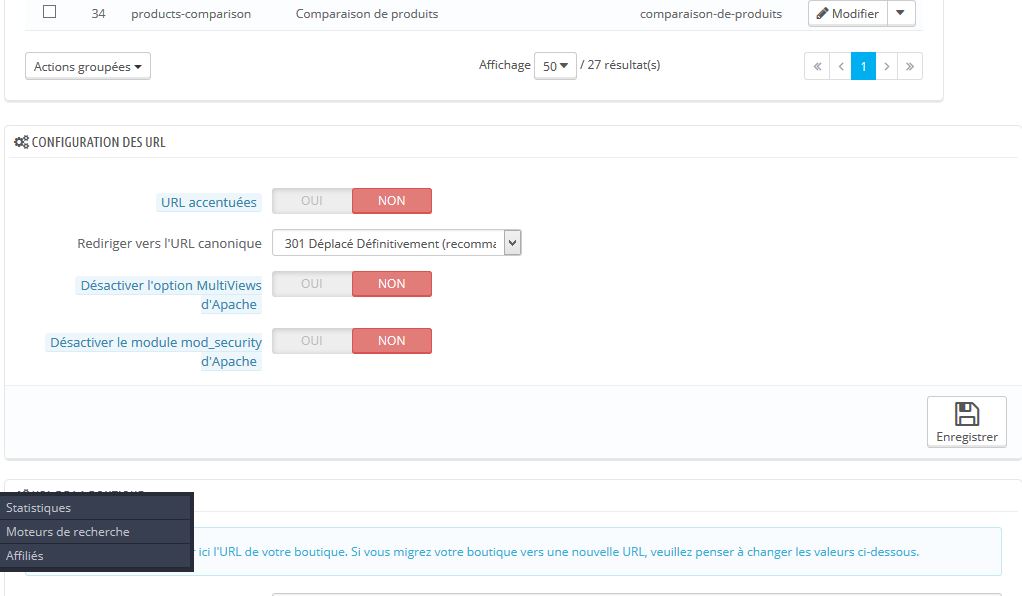
Task: Open Moteurs de recherche menu item
Action: pos(96,531)
